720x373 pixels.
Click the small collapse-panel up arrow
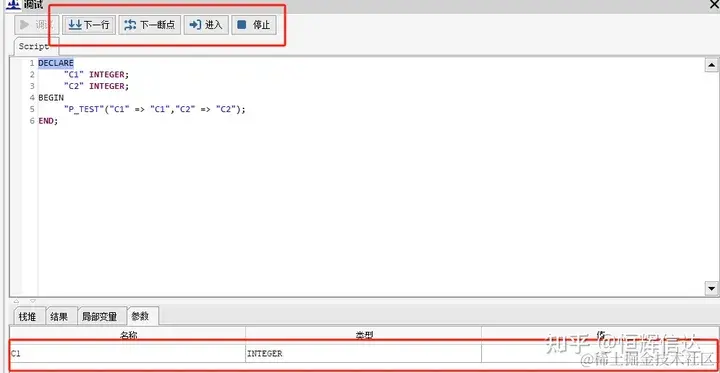click(17, 301)
